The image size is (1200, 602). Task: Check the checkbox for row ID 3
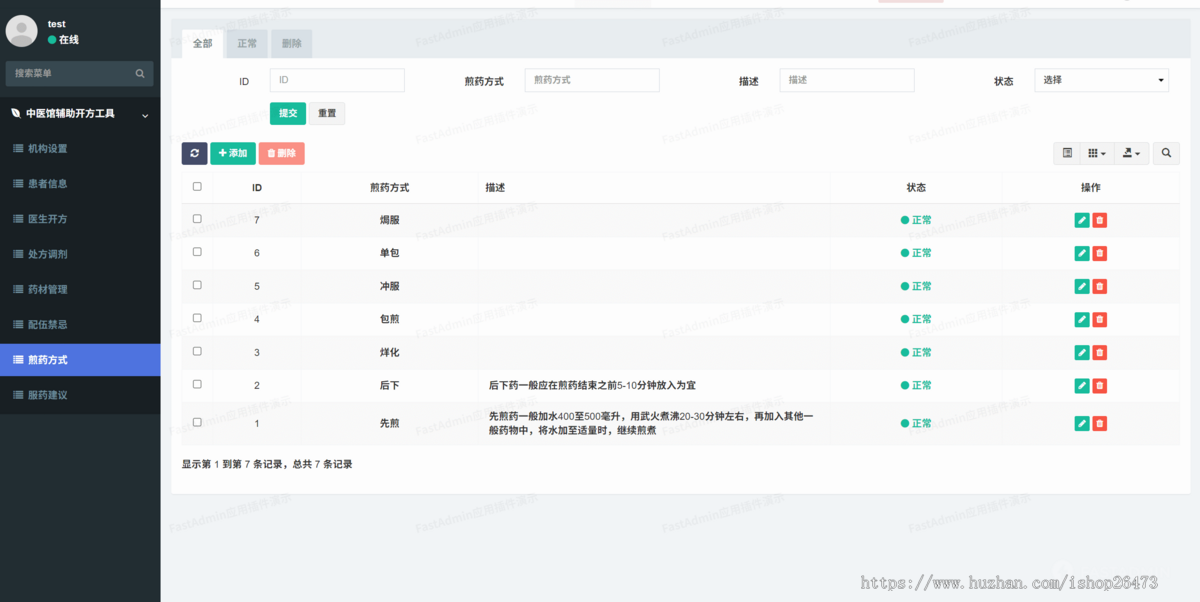point(197,350)
